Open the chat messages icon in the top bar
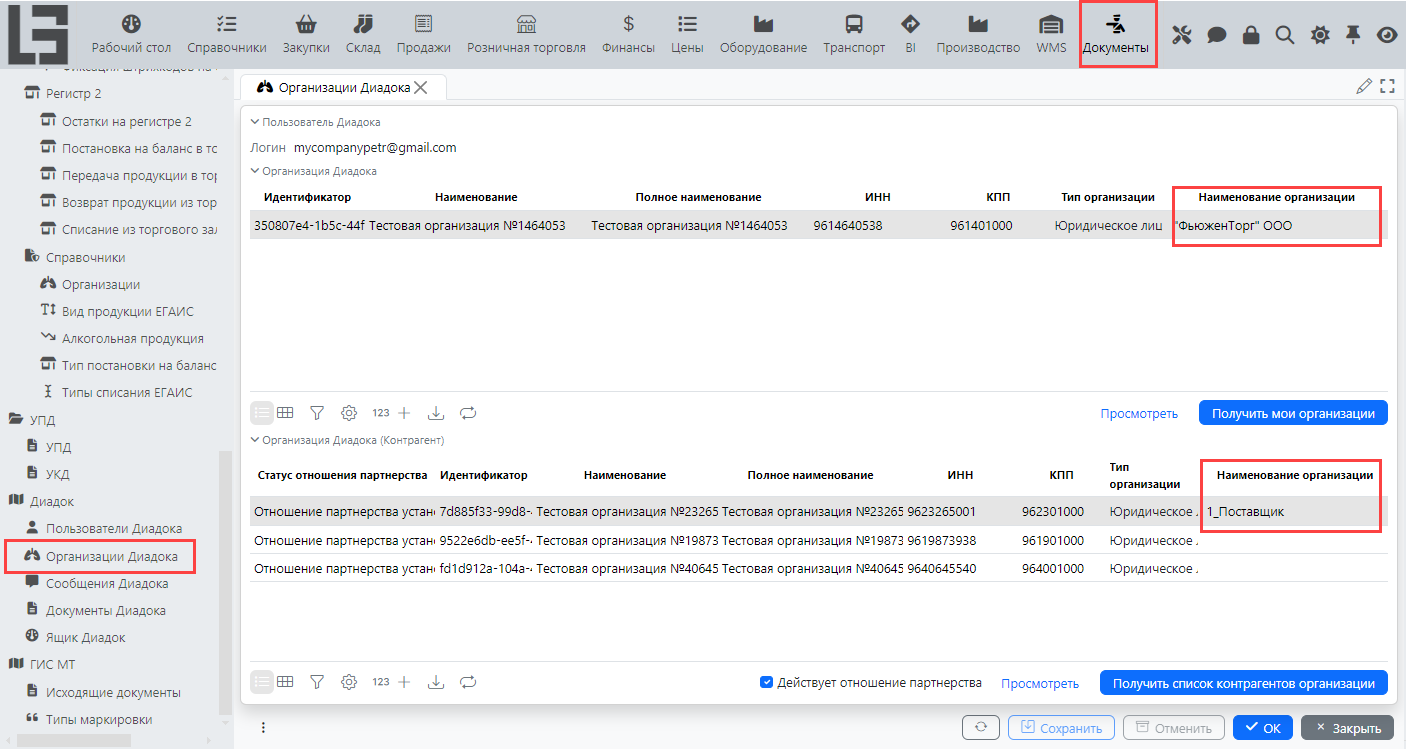The height and width of the screenshot is (749, 1406). [x=1216, y=35]
